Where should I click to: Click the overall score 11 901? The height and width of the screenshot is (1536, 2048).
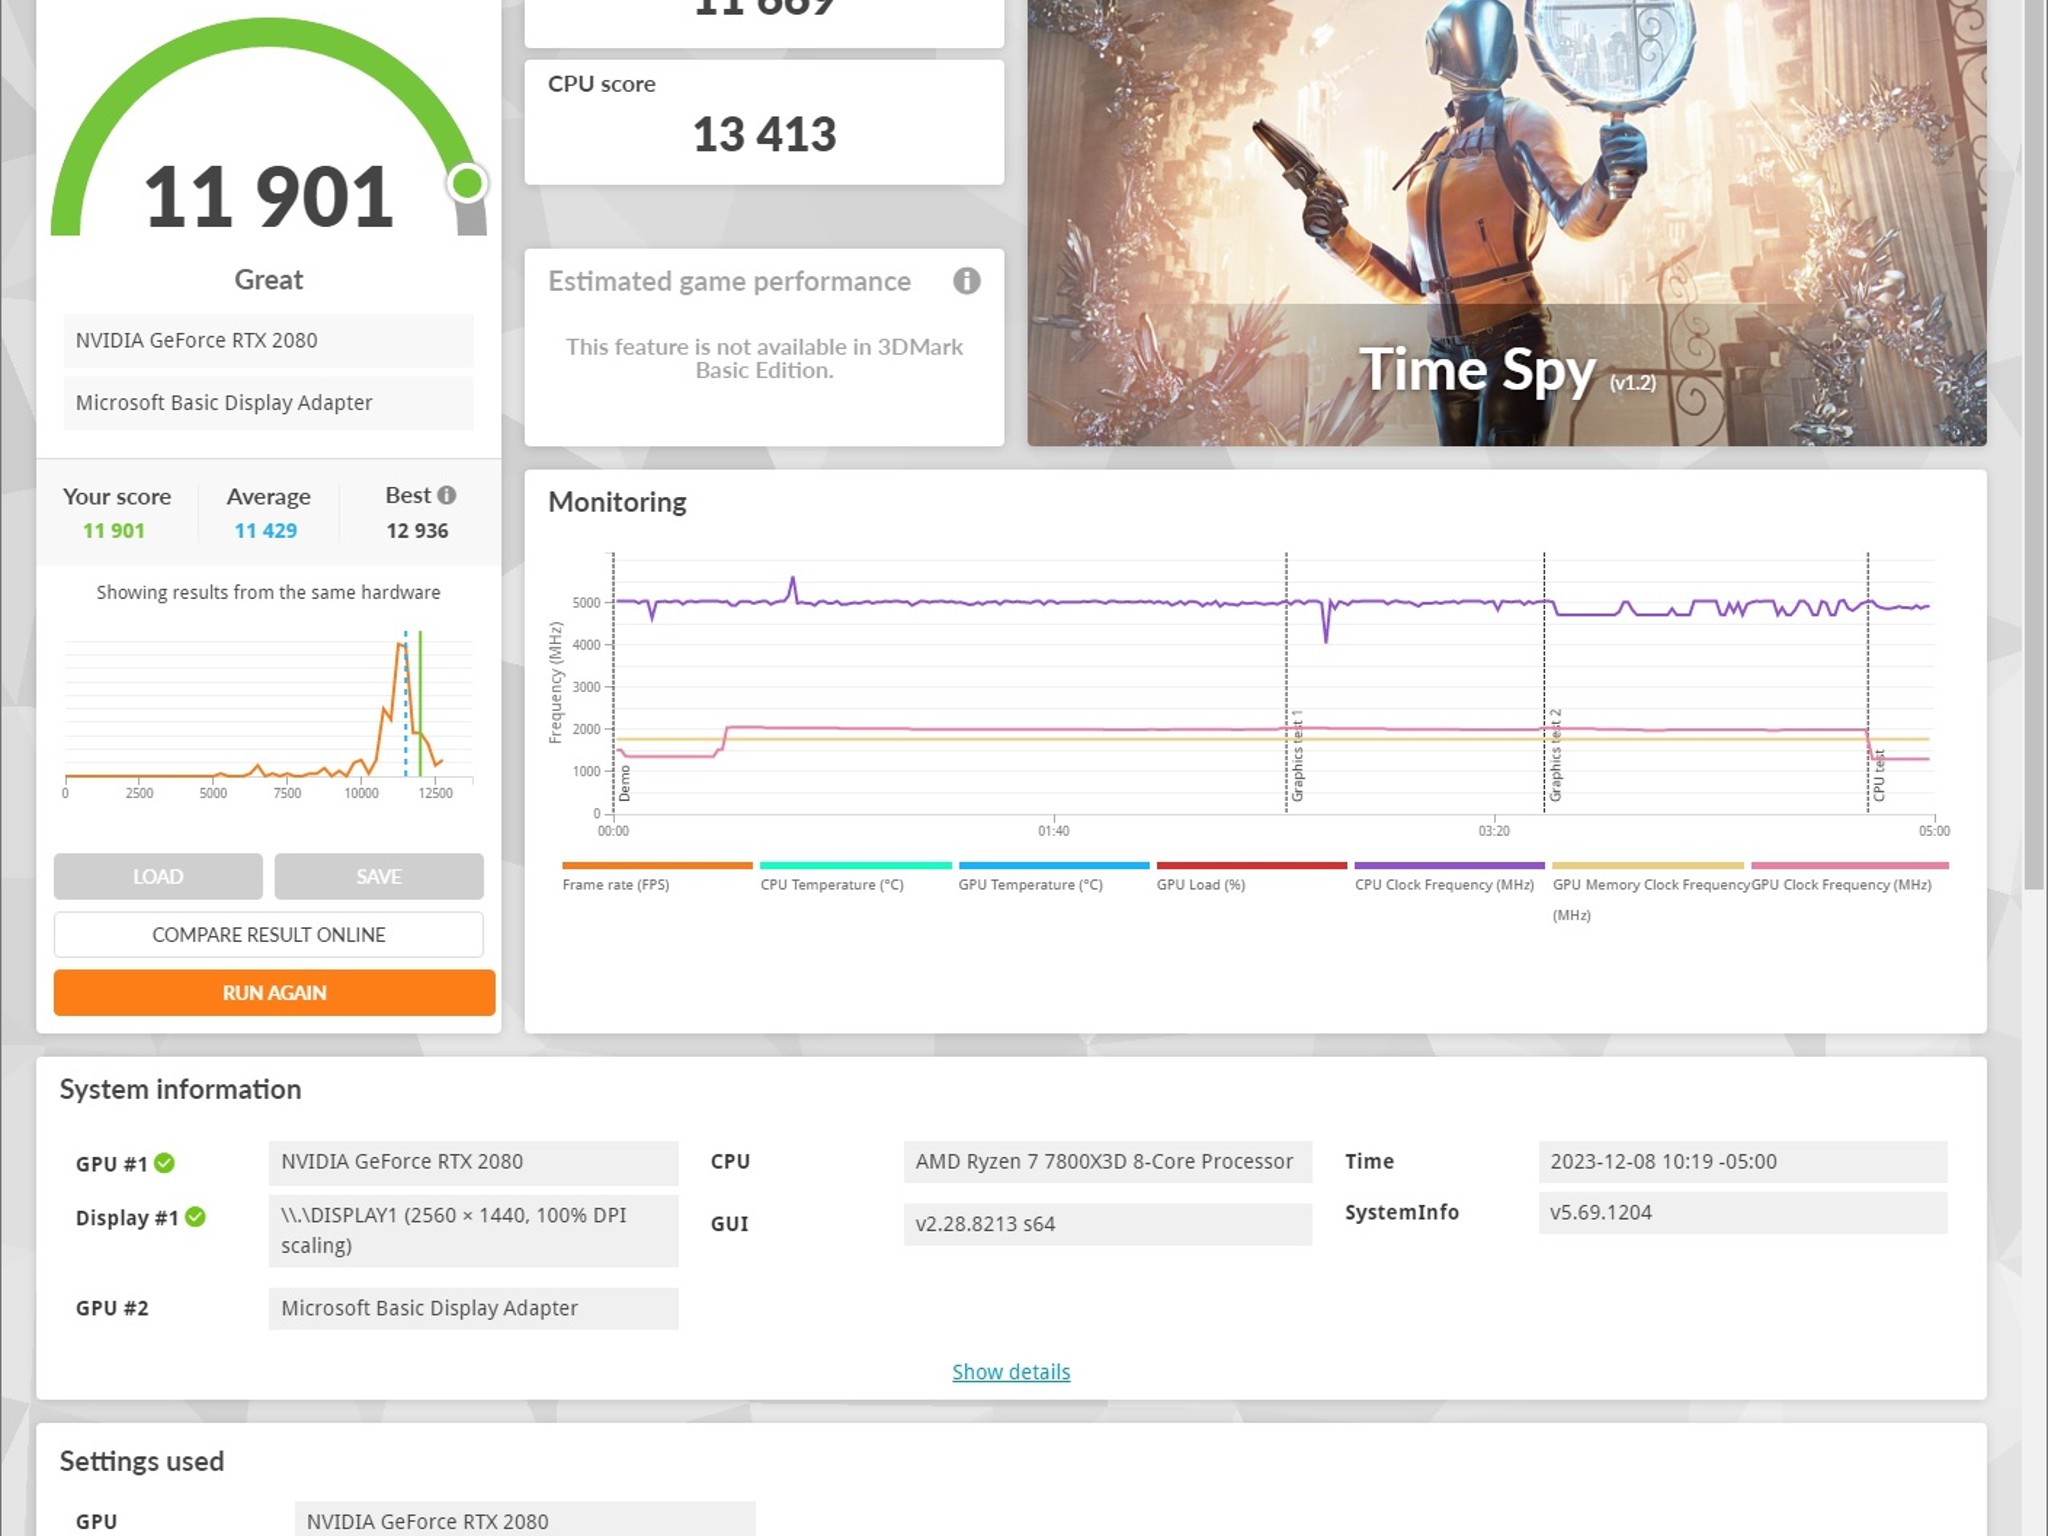268,197
